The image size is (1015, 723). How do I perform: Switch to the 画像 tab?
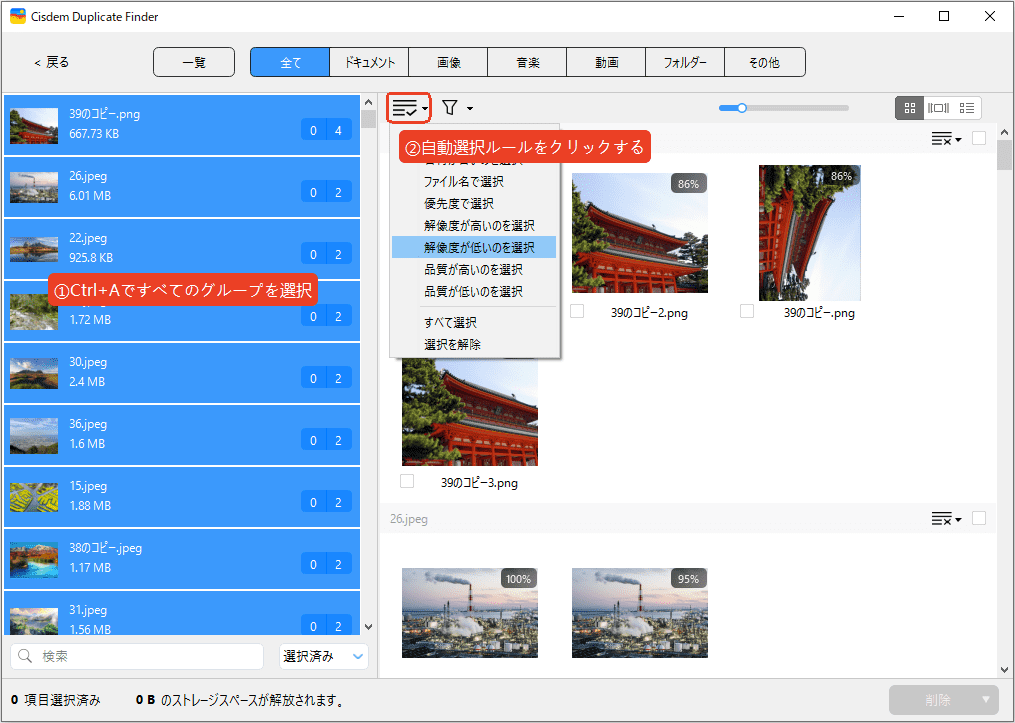[x=448, y=62]
